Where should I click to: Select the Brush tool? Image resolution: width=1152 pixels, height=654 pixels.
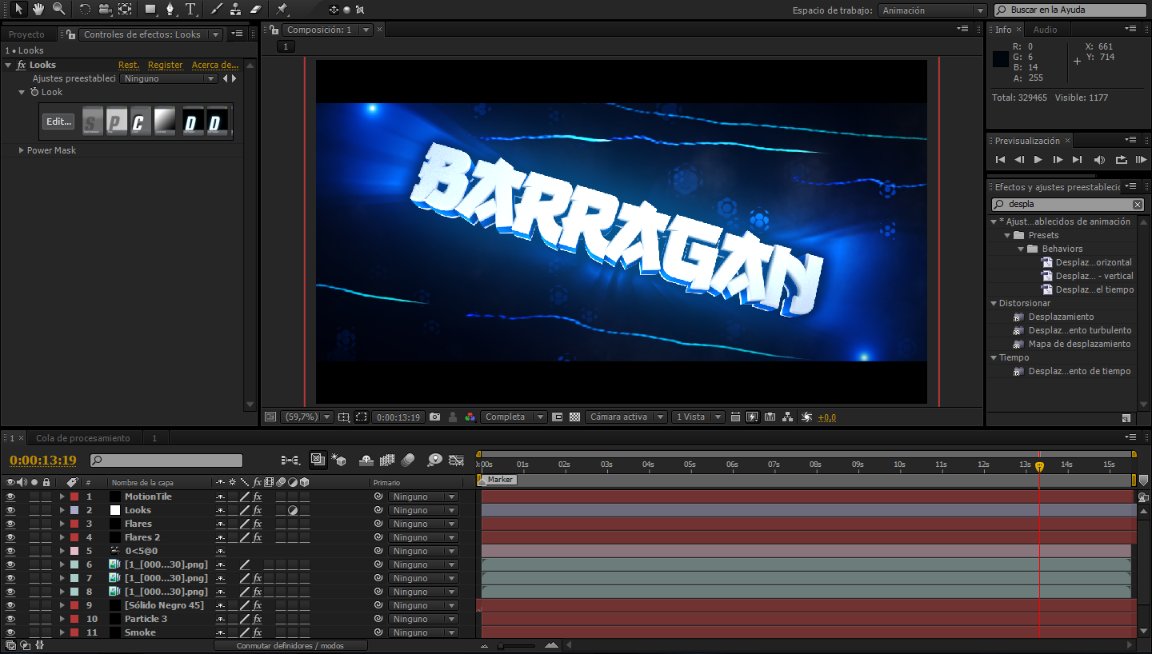point(216,10)
